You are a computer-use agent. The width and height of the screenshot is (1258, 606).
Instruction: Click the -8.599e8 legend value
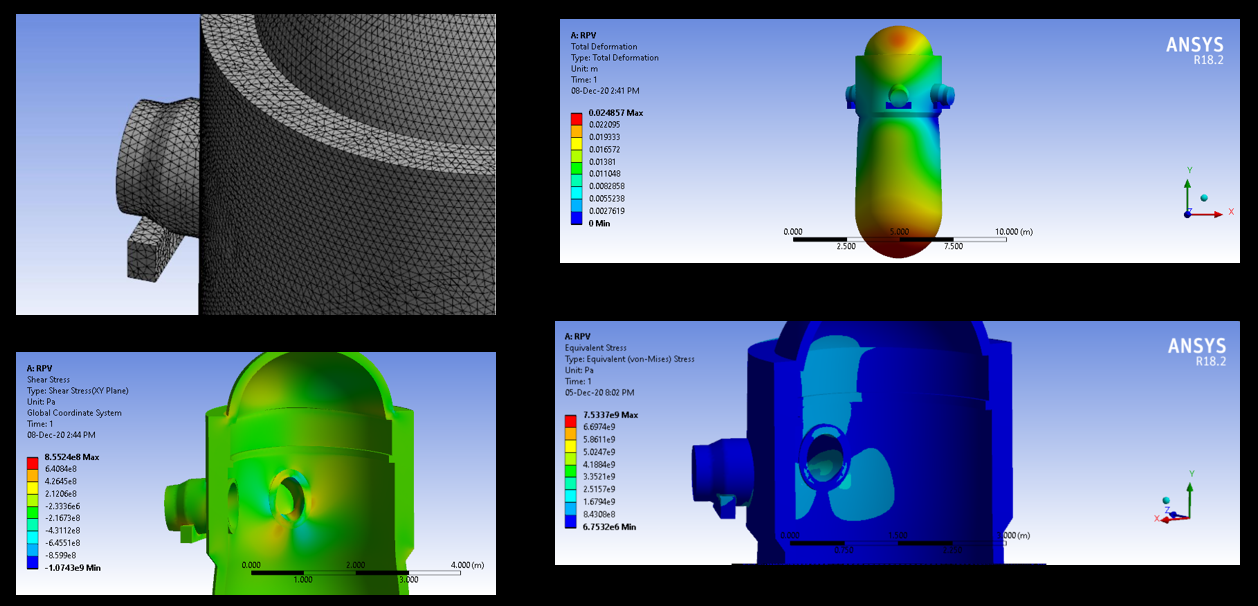[59, 555]
